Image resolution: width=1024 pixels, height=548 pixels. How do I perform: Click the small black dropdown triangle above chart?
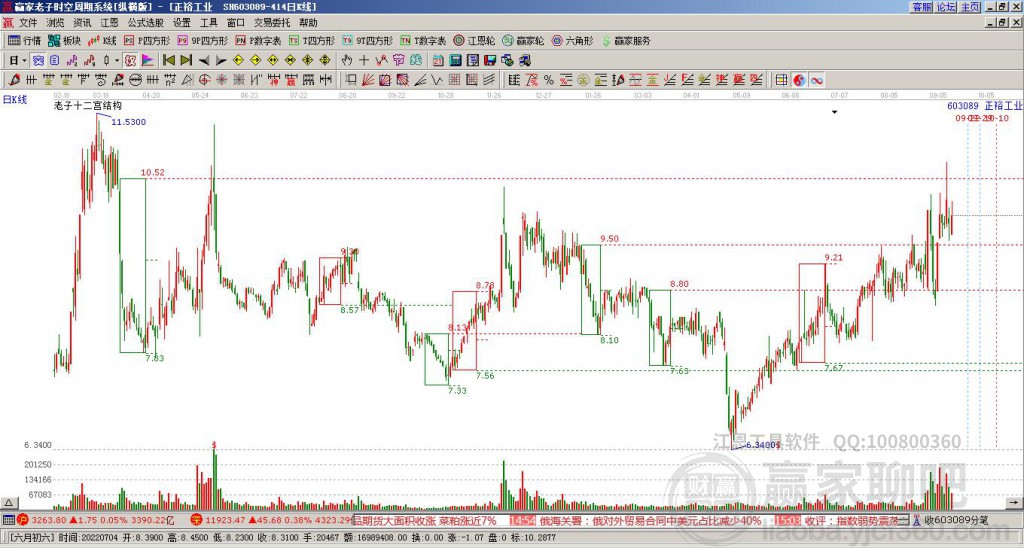pyautogui.click(x=834, y=112)
